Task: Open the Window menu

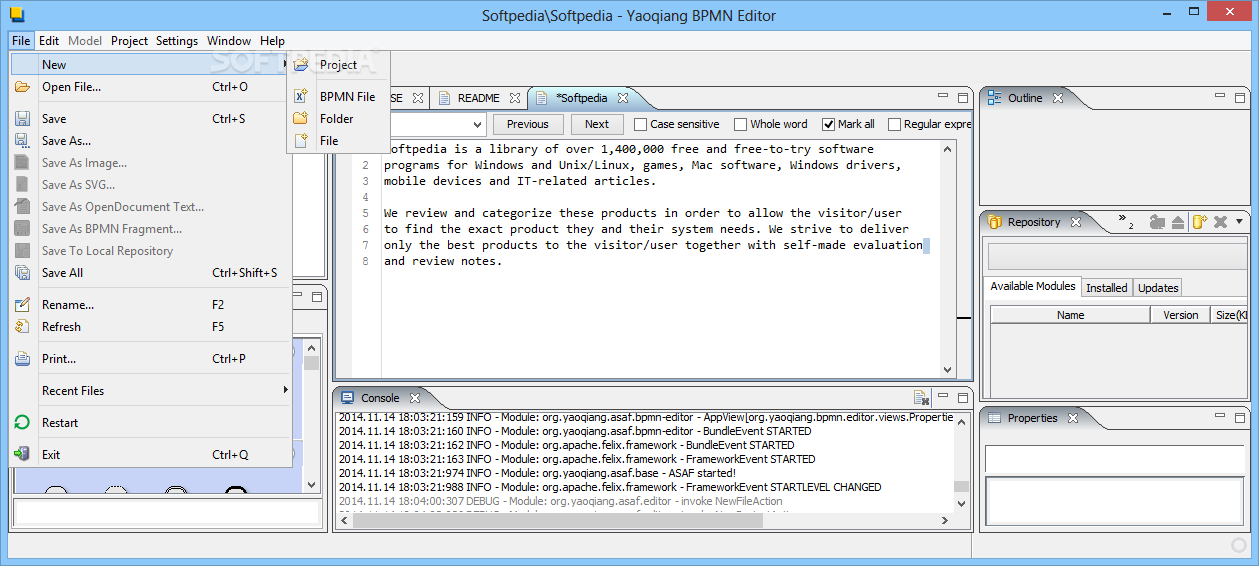Action: [x=229, y=41]
